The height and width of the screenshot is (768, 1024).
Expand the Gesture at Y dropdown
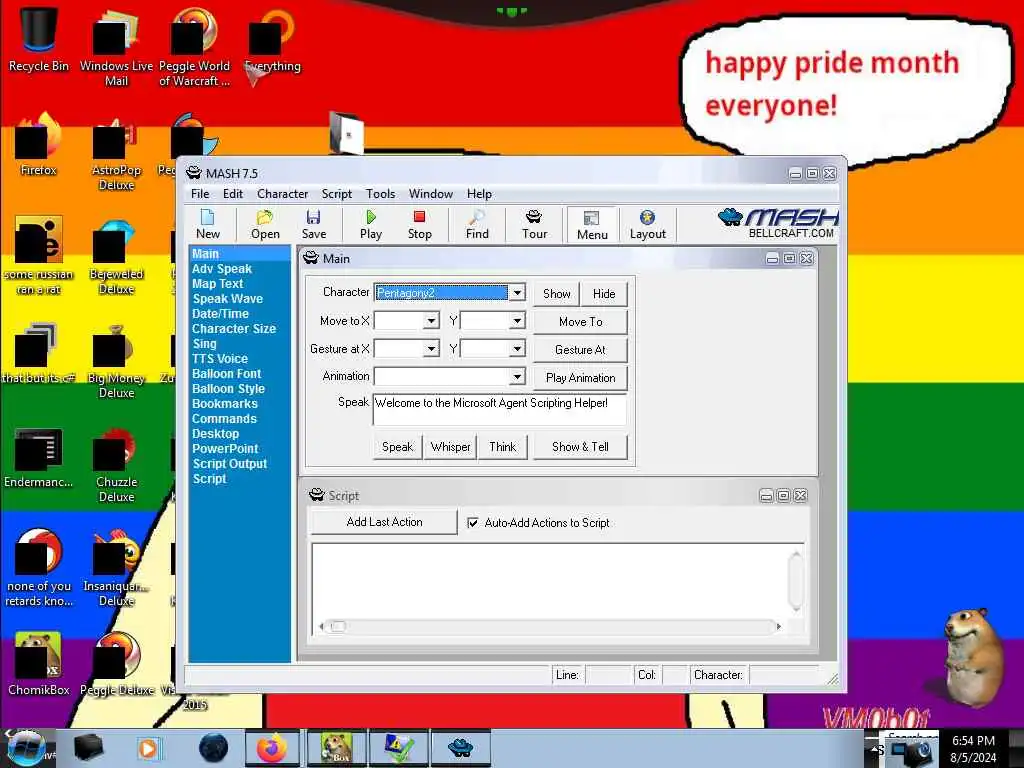517,349
